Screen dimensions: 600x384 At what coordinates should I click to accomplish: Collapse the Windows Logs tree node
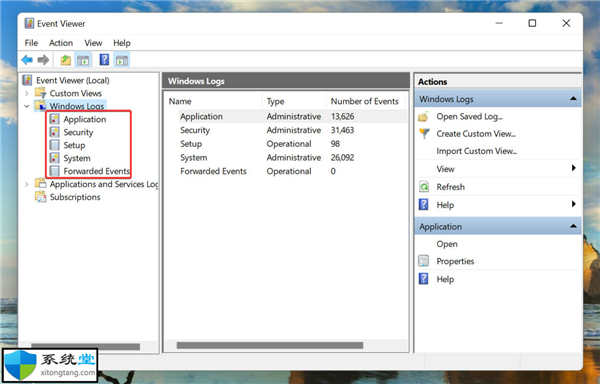point(27,106)
